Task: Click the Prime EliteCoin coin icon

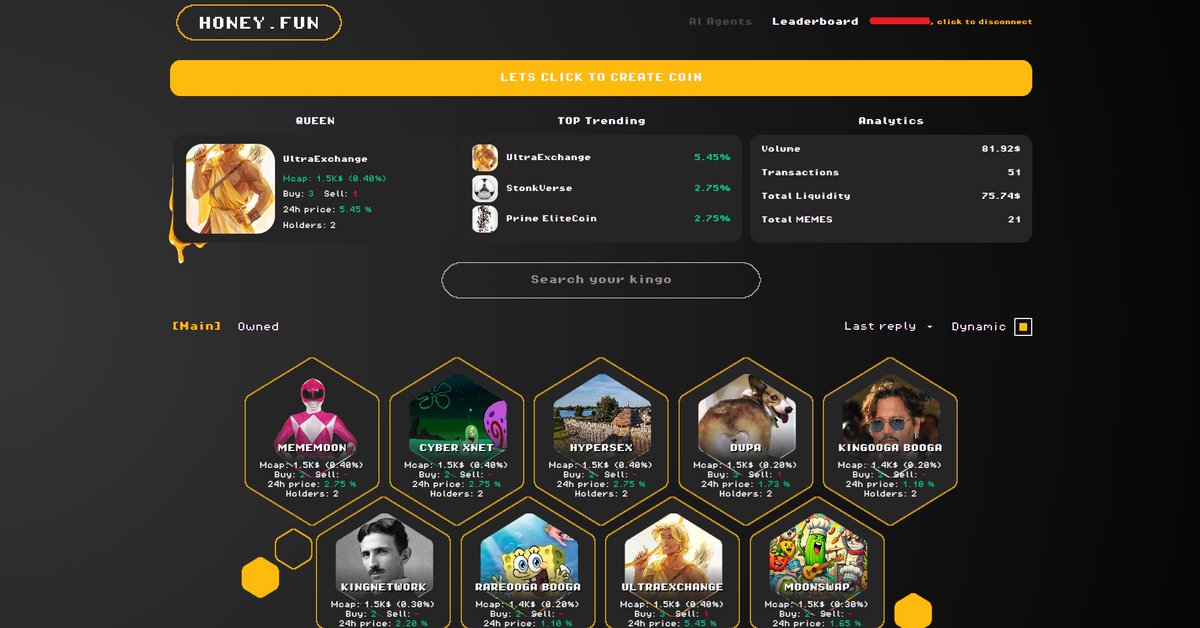Action: tap(483, 218)
